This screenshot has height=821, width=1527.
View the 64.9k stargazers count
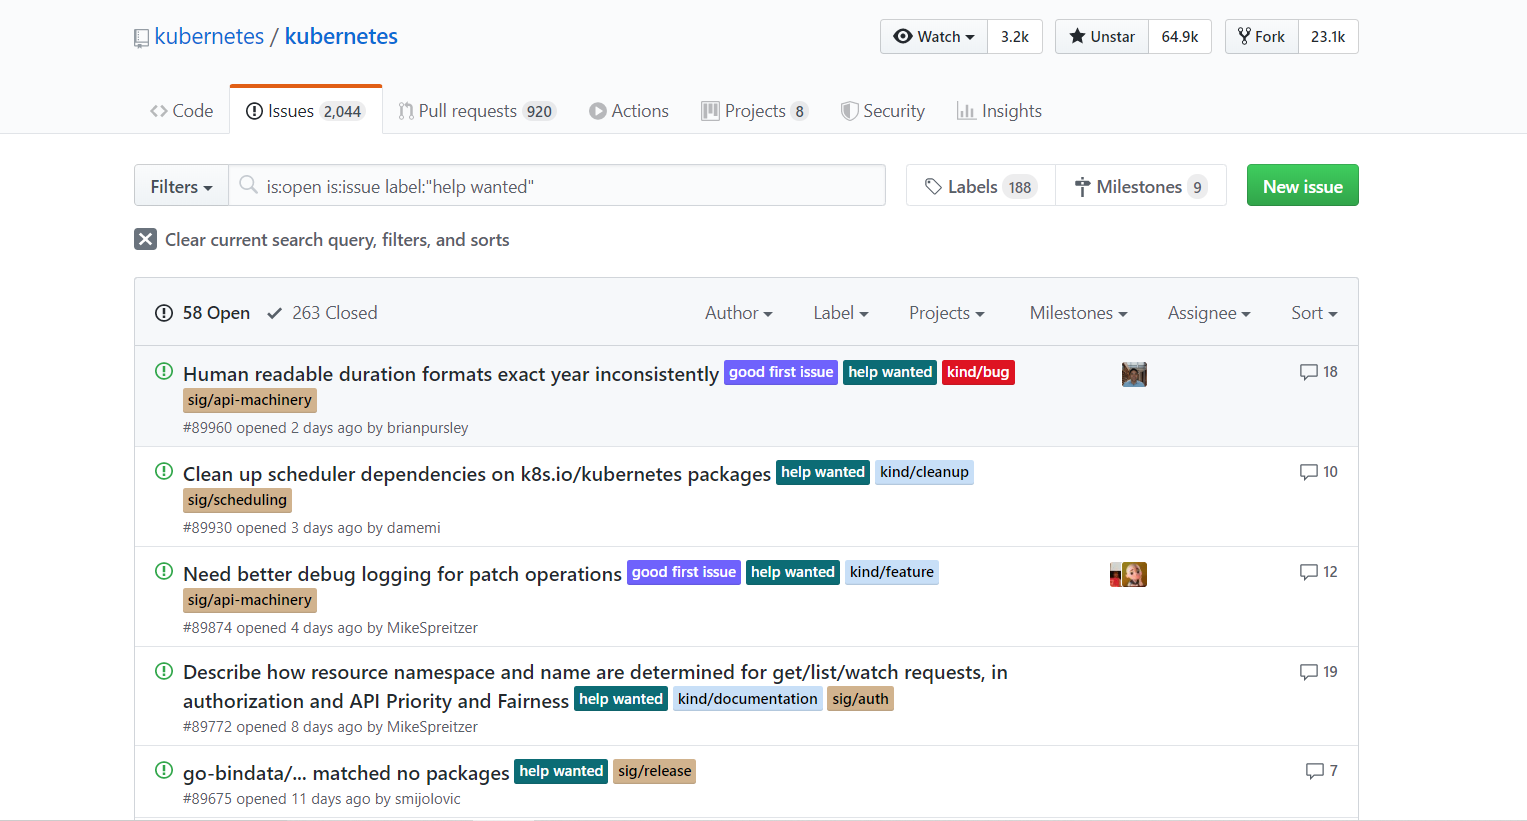(x=1180, y=37)
